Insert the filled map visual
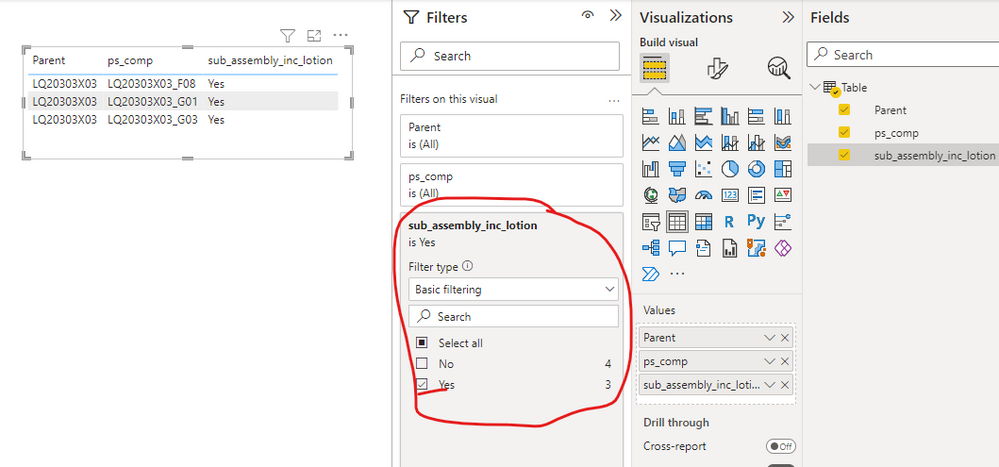This screenshot has height=467, width=999. tap(677, 195)
